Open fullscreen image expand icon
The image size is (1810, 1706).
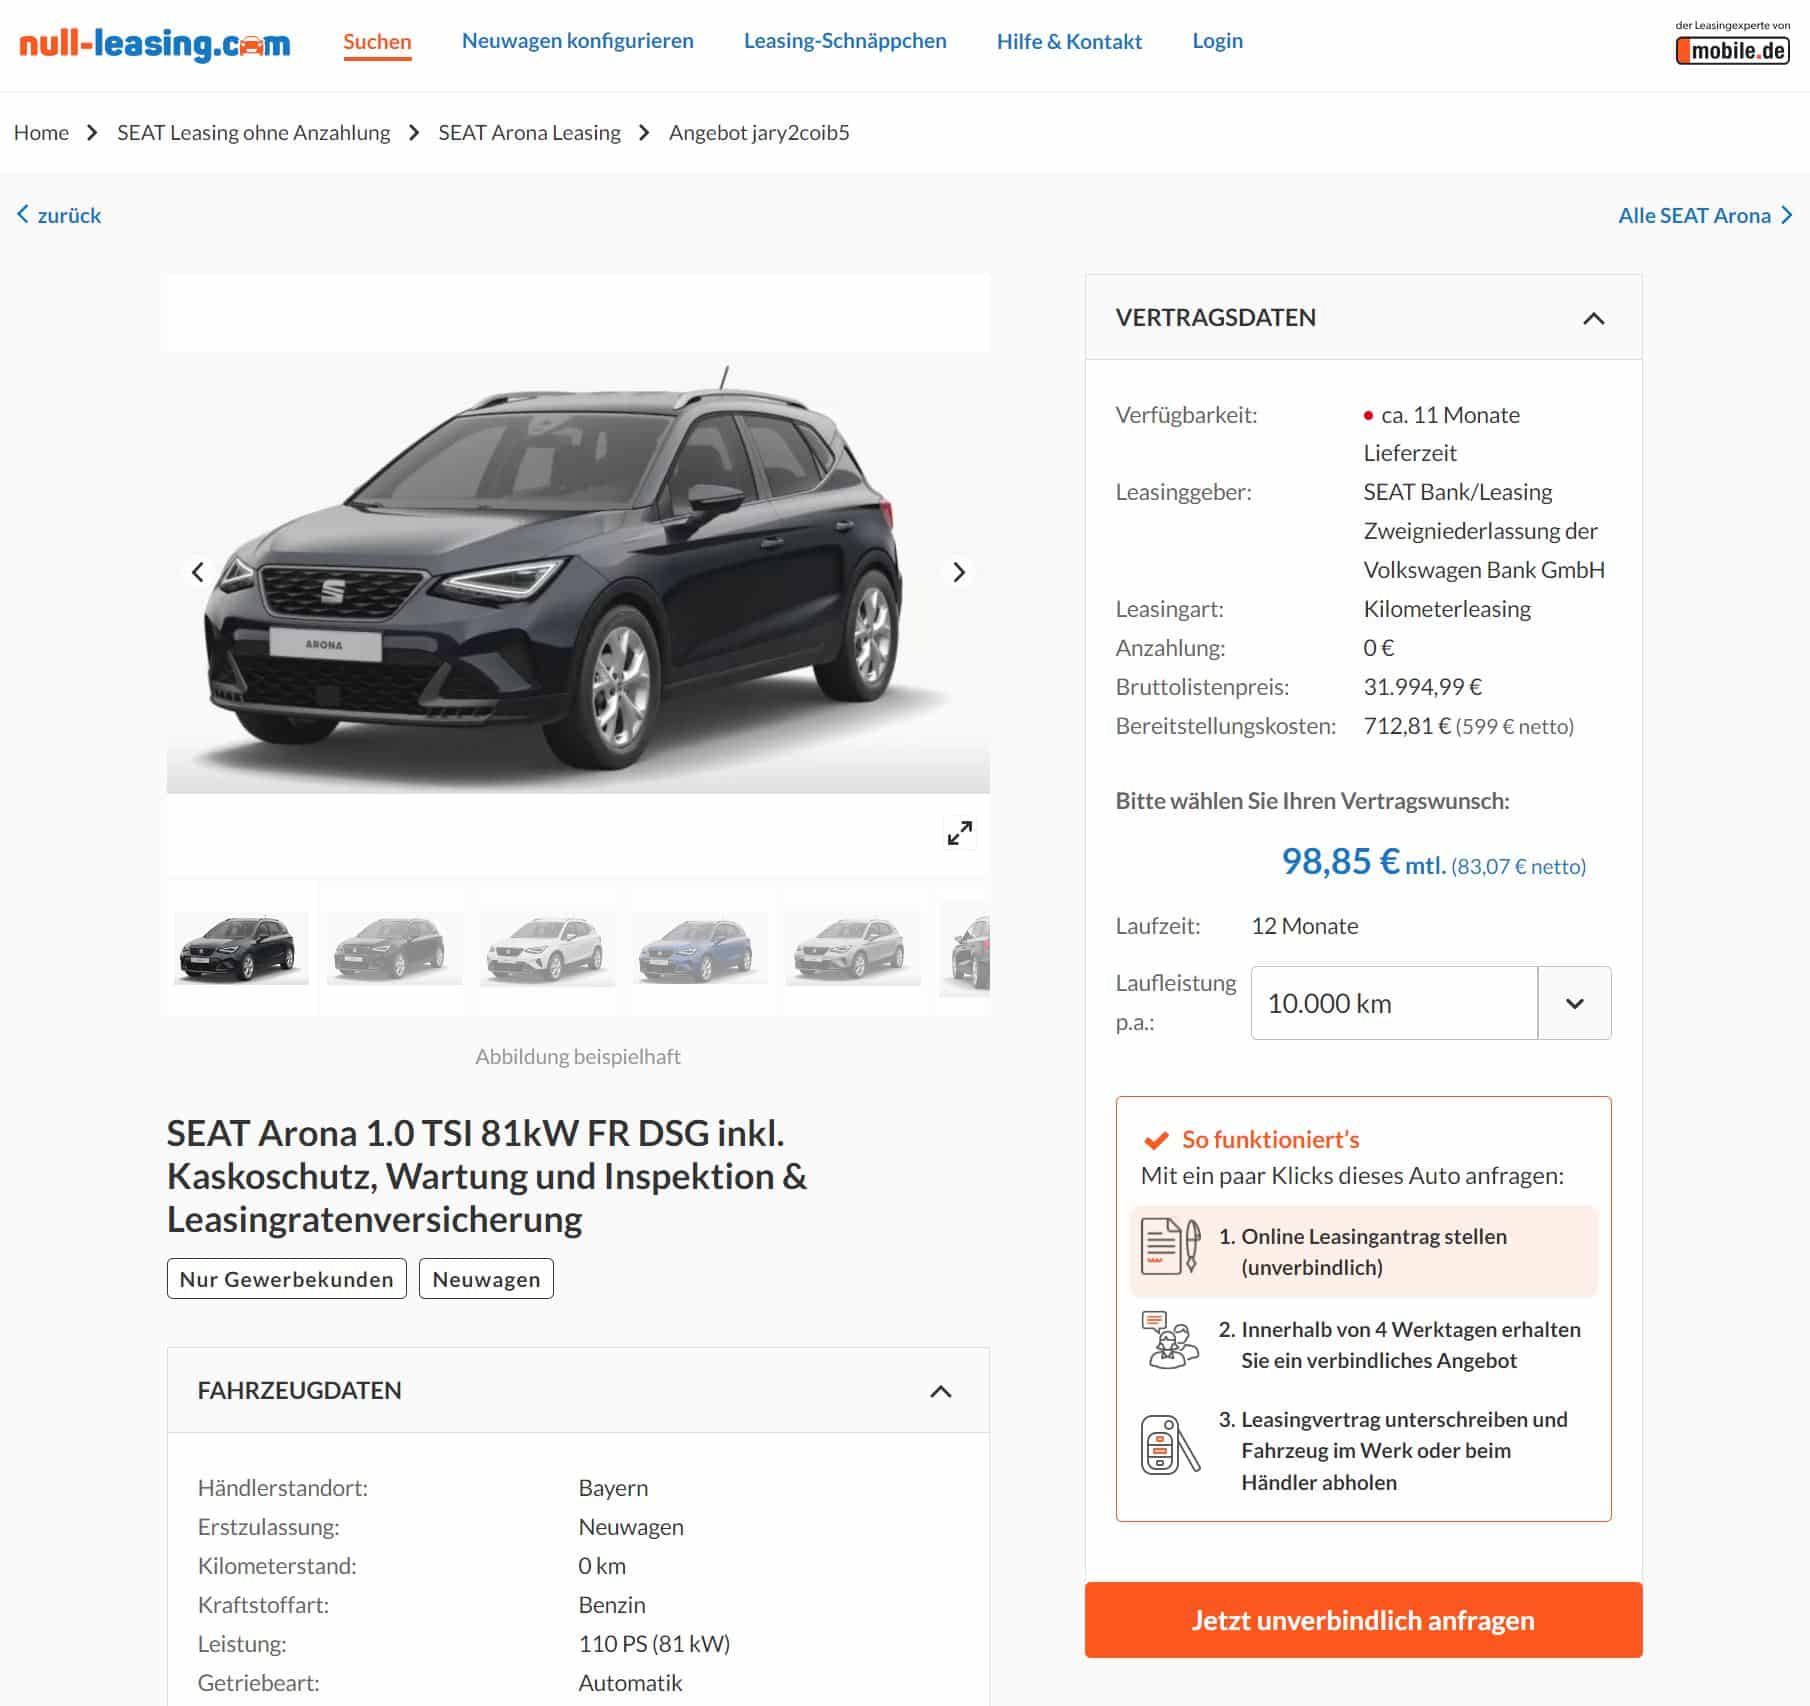pyautogui.click(x=959, y=833)
